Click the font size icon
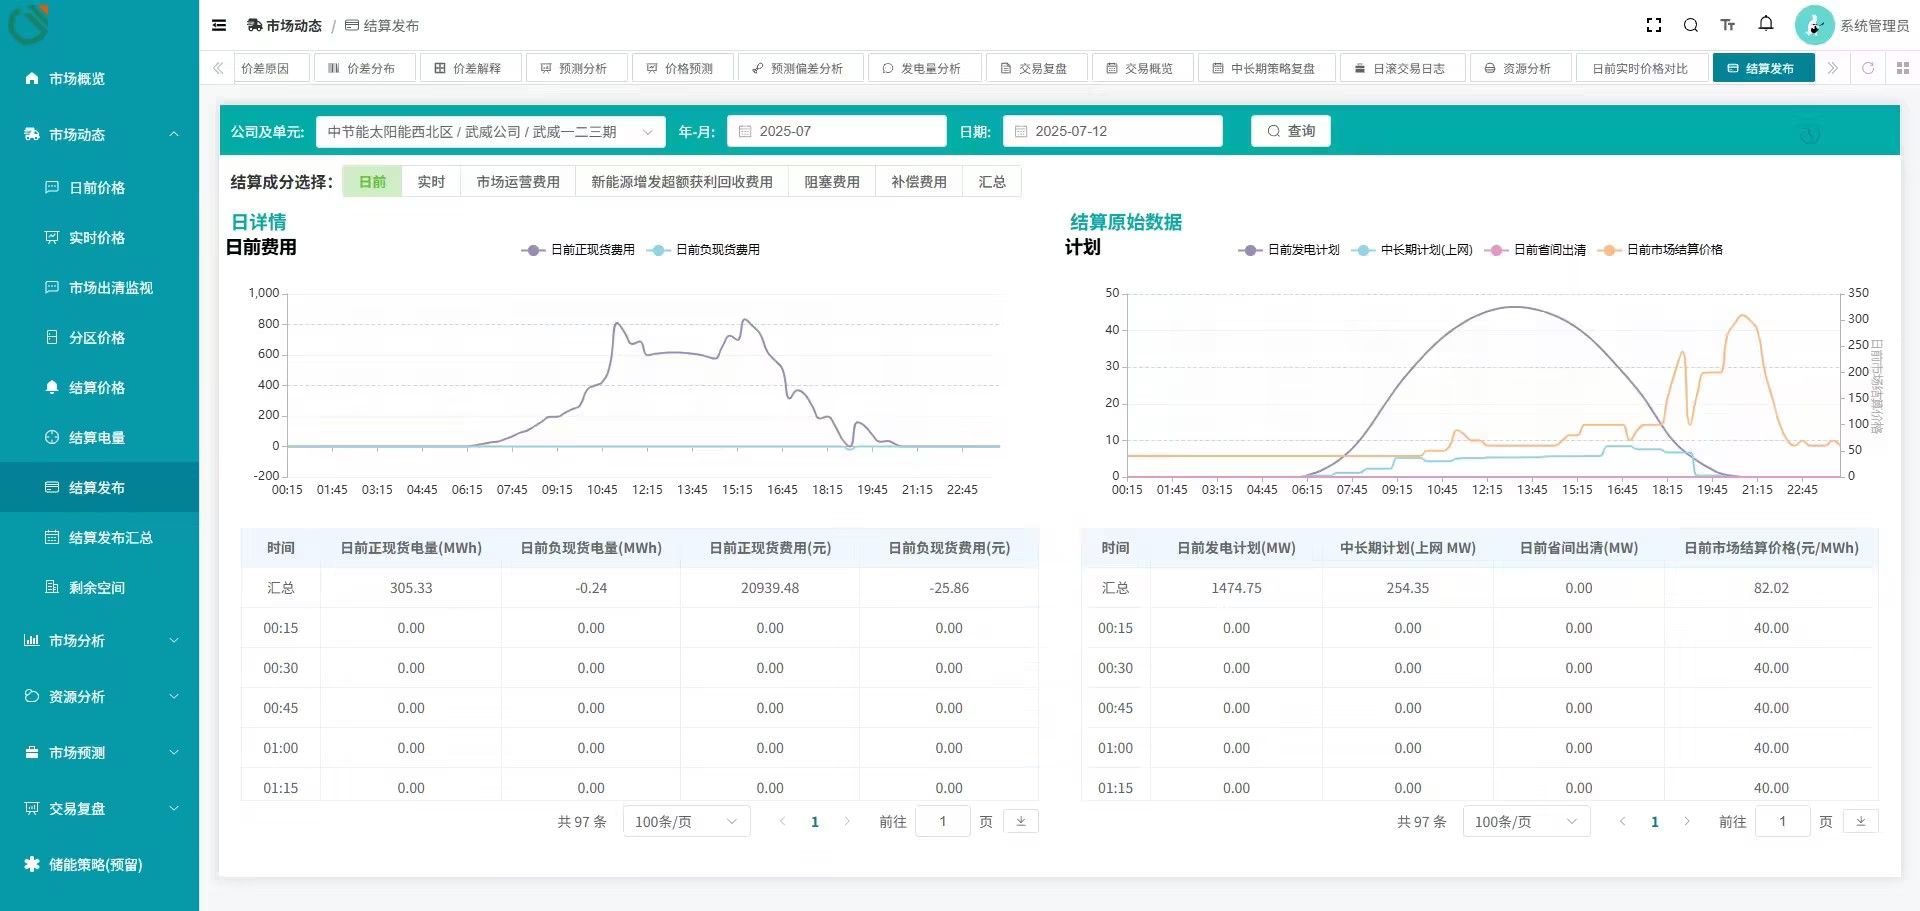 pos(1728,26)
